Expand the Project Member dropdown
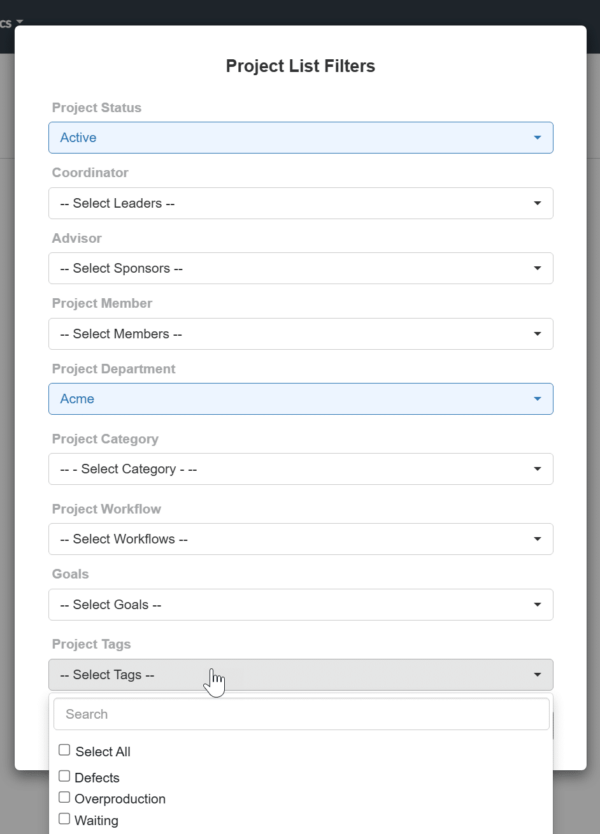The width and height of the screenshot is (600, 834). tap(300, 334)
